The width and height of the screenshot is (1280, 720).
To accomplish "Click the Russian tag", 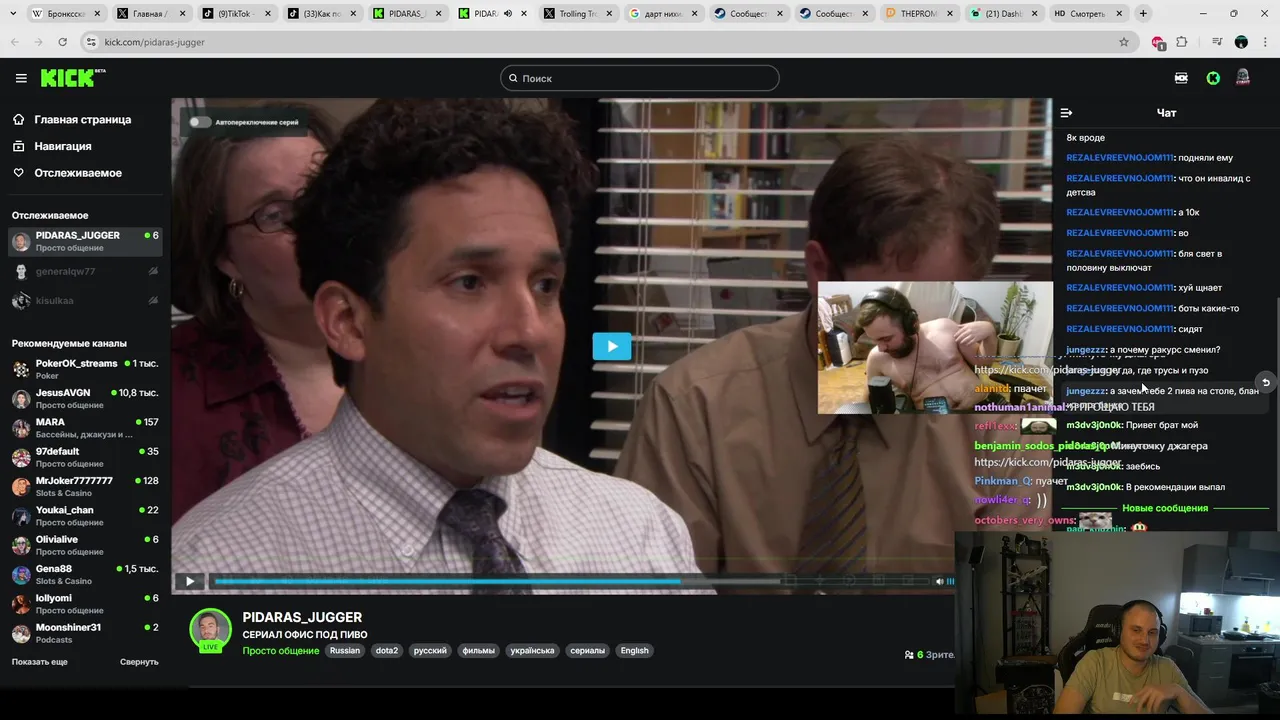I will pyautogui.click(x=345, y=651).
